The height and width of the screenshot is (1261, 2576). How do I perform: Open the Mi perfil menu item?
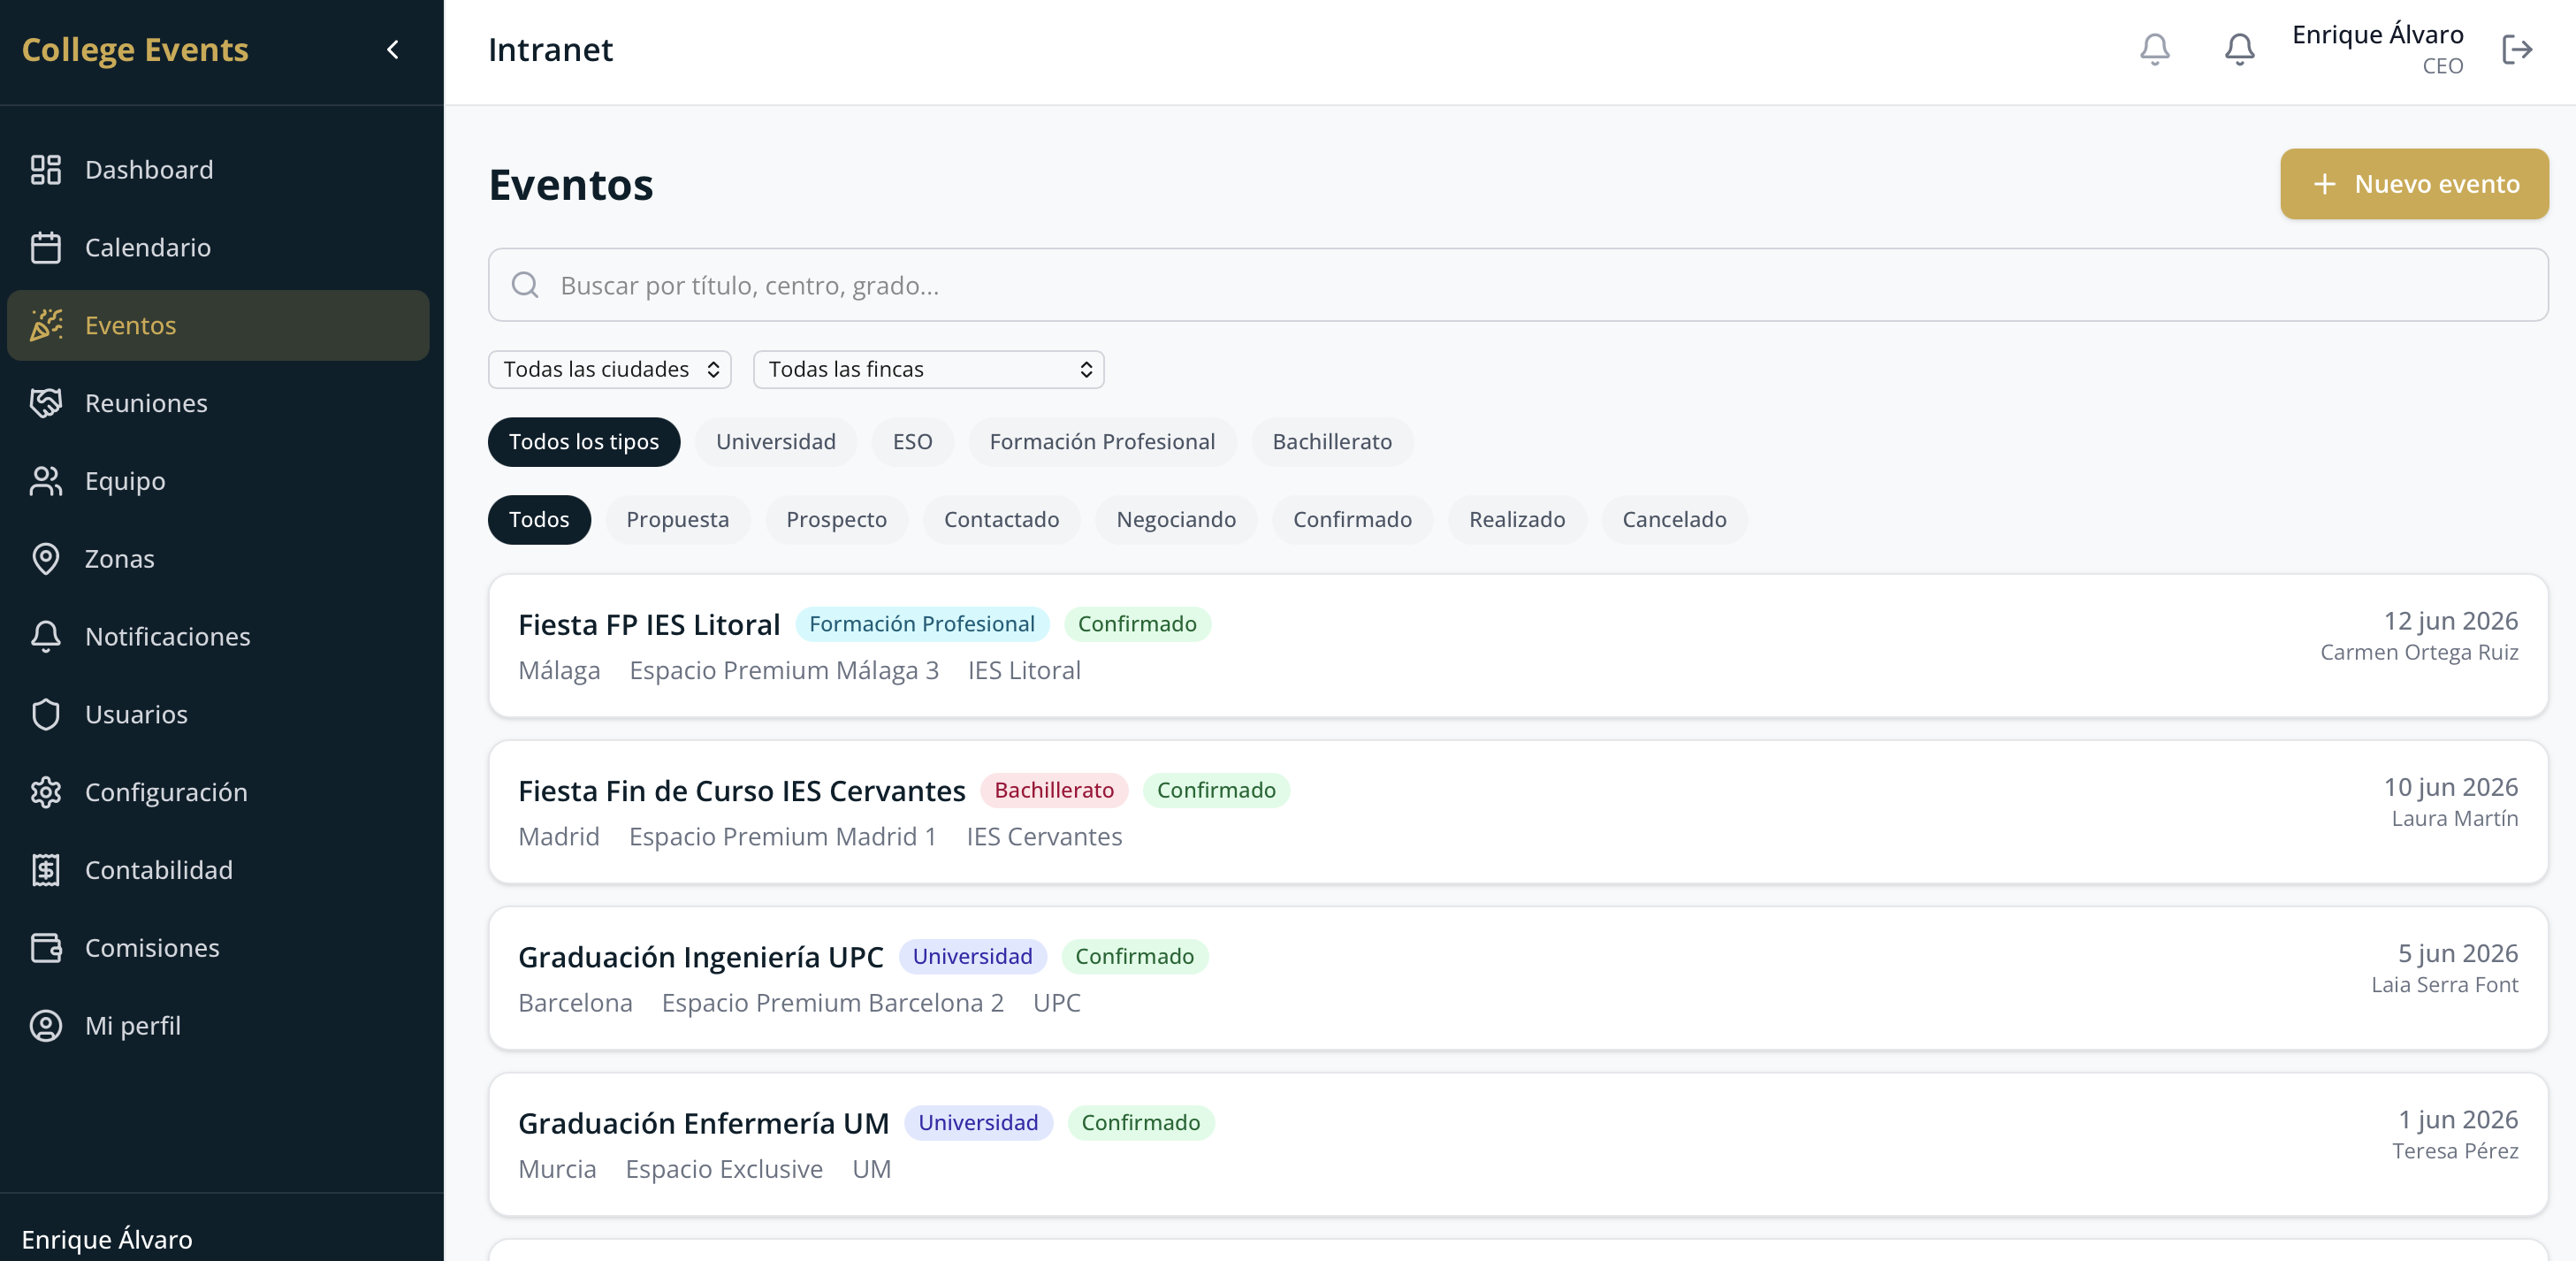(133, 1026)
